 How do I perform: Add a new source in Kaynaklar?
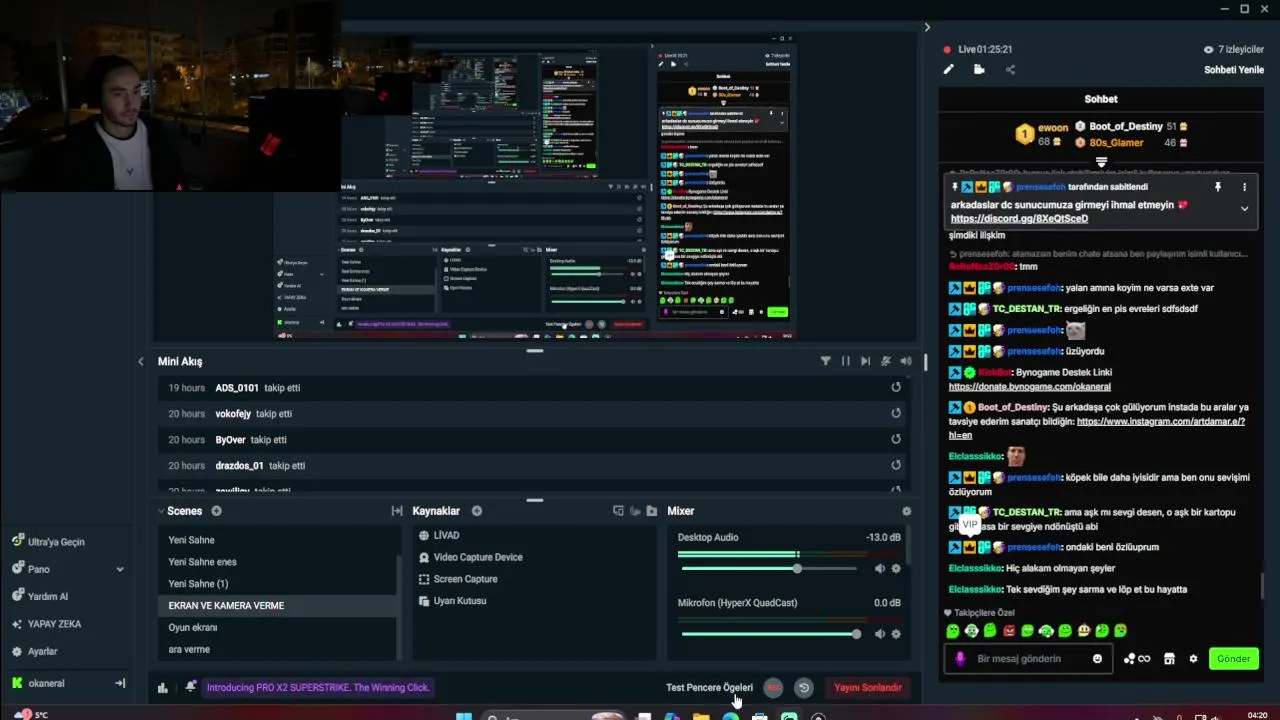pos(477,511)
